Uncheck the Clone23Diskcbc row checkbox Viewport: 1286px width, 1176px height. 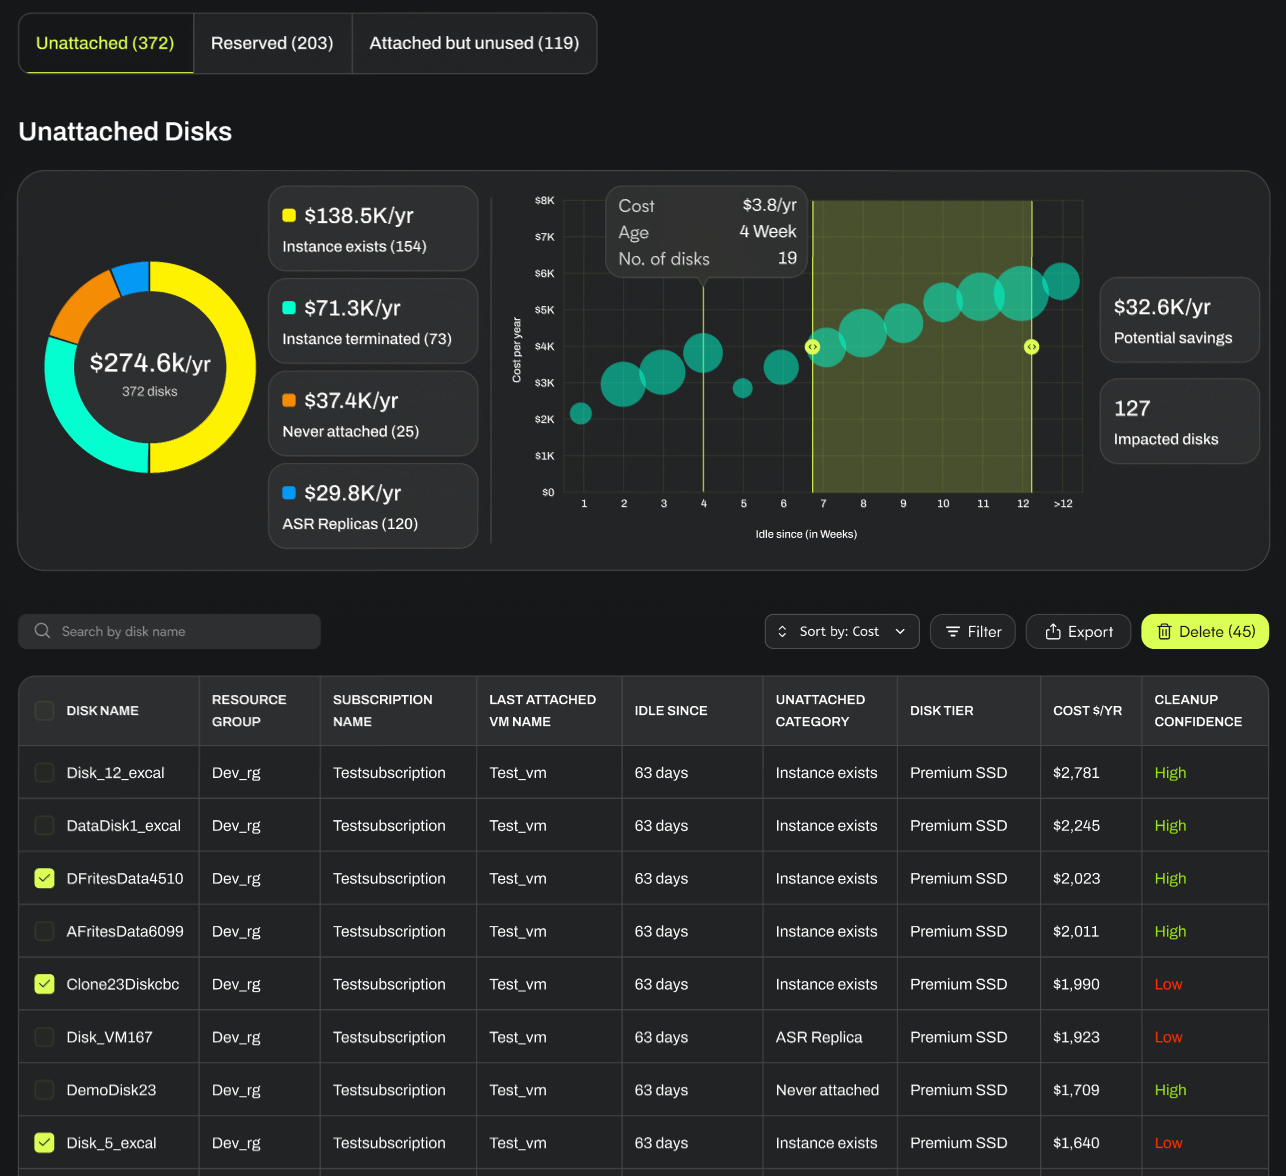pos(43,984)
